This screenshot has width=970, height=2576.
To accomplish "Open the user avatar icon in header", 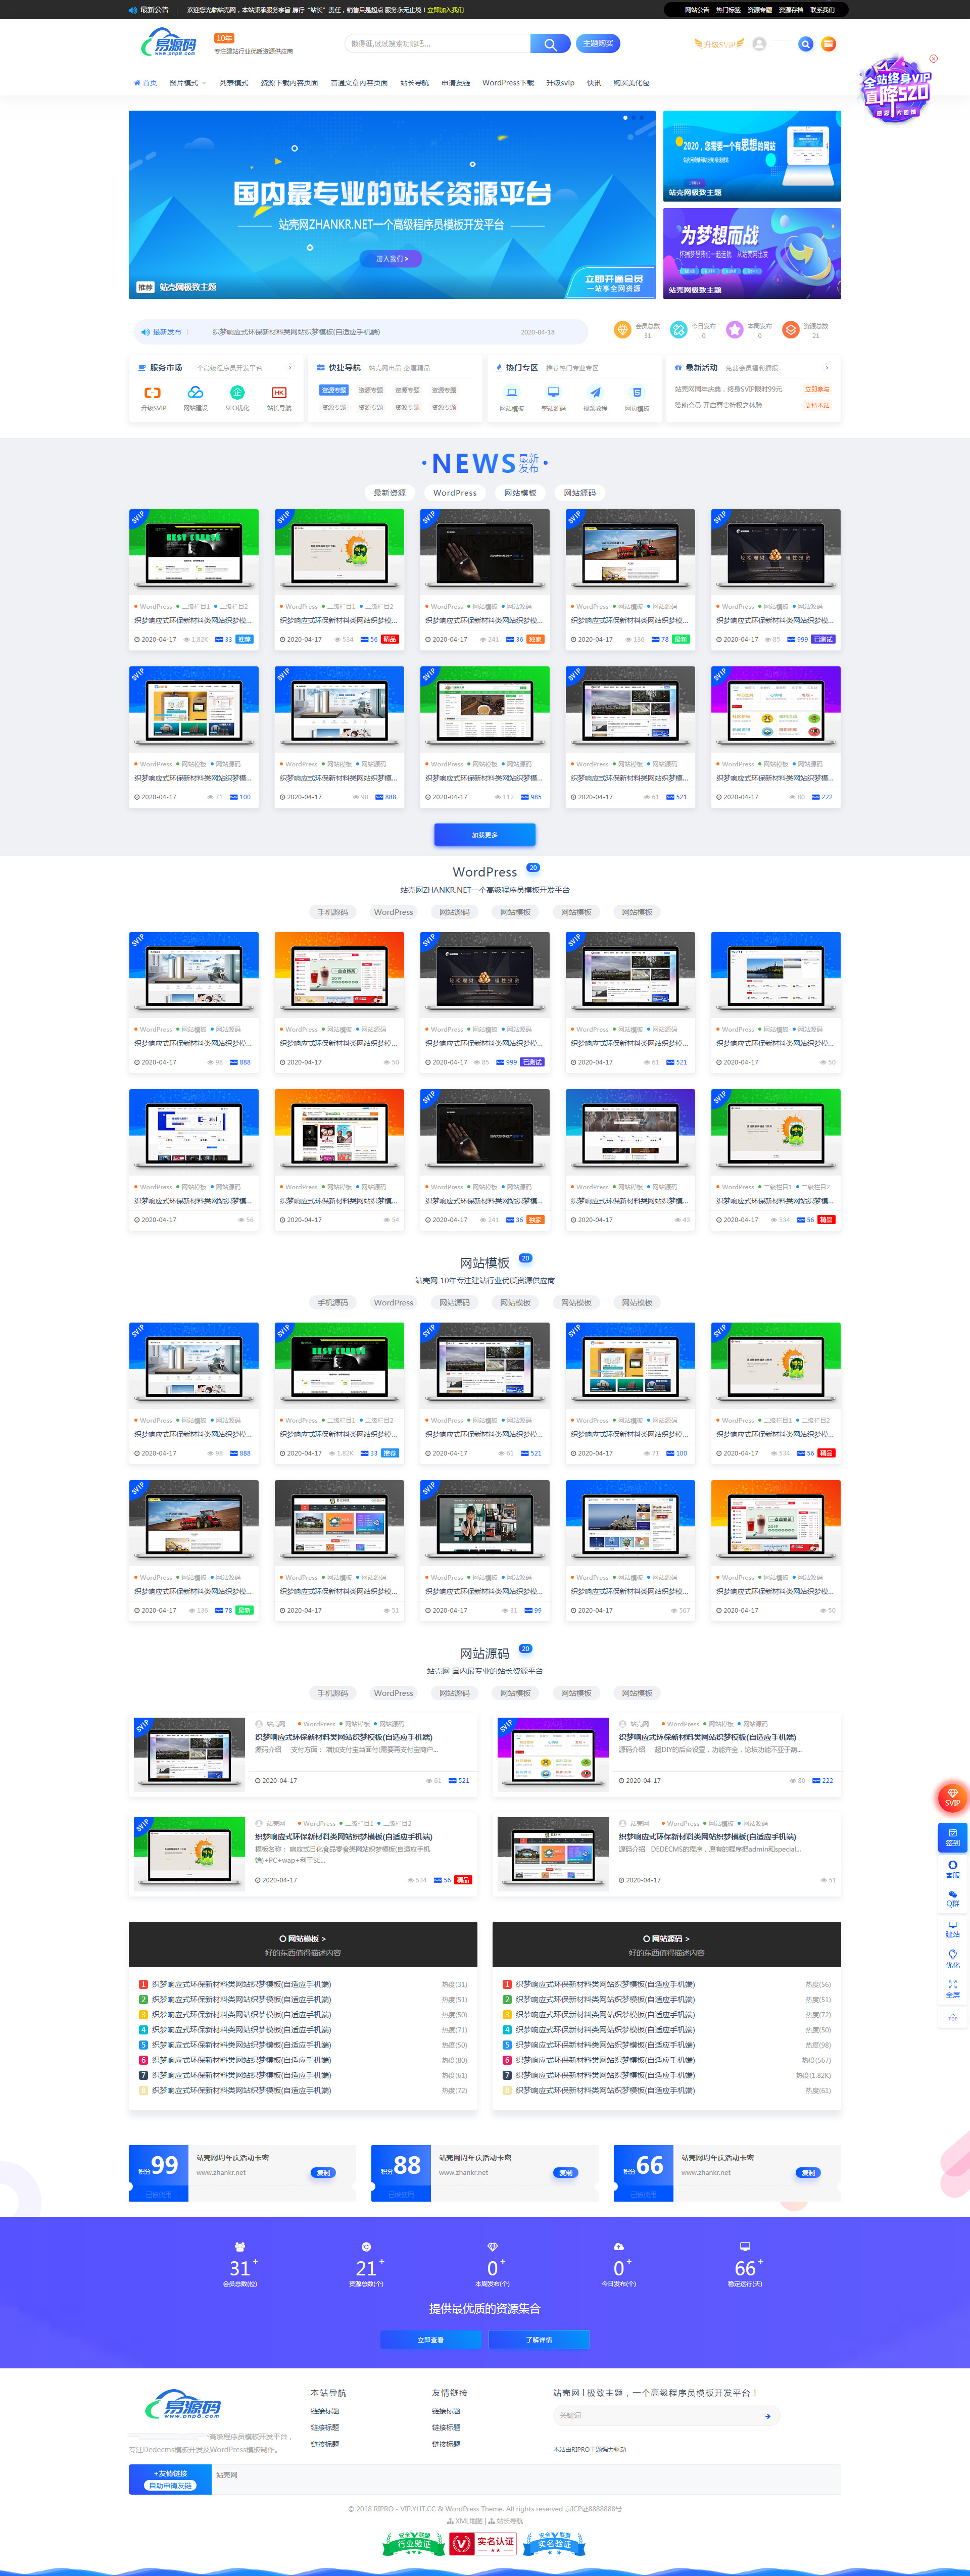I will pos(759,44).
